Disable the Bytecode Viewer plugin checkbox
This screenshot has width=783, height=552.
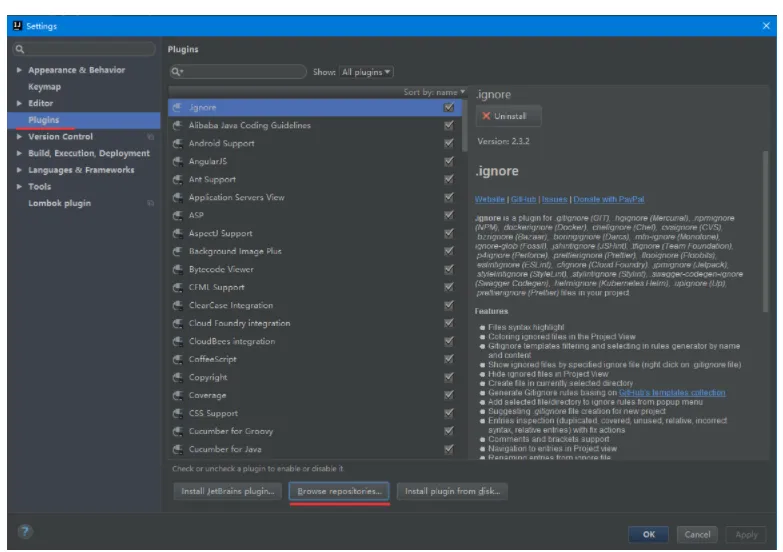pos(449,269)
